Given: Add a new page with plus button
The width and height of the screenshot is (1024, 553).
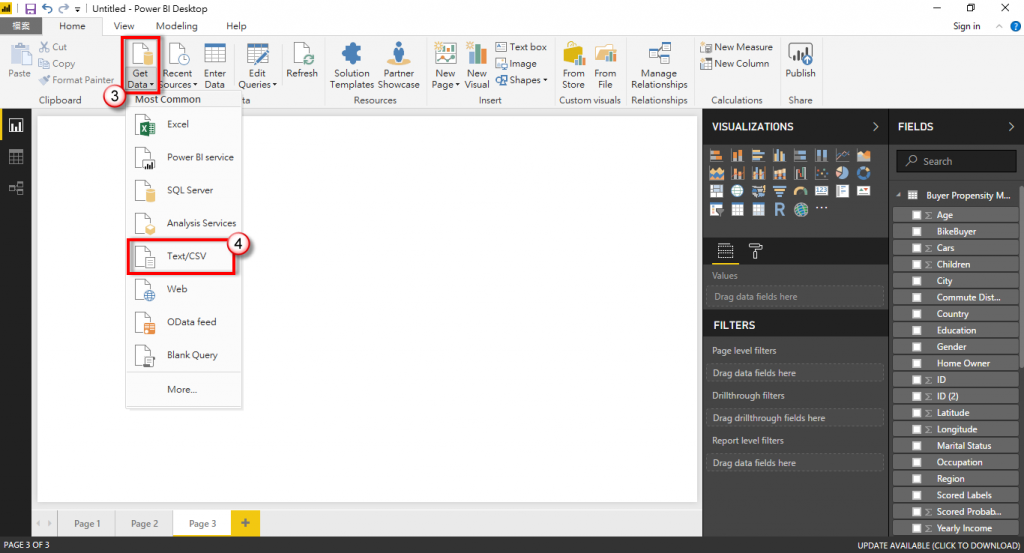Looking at the screenshot, I should point(246,523).
